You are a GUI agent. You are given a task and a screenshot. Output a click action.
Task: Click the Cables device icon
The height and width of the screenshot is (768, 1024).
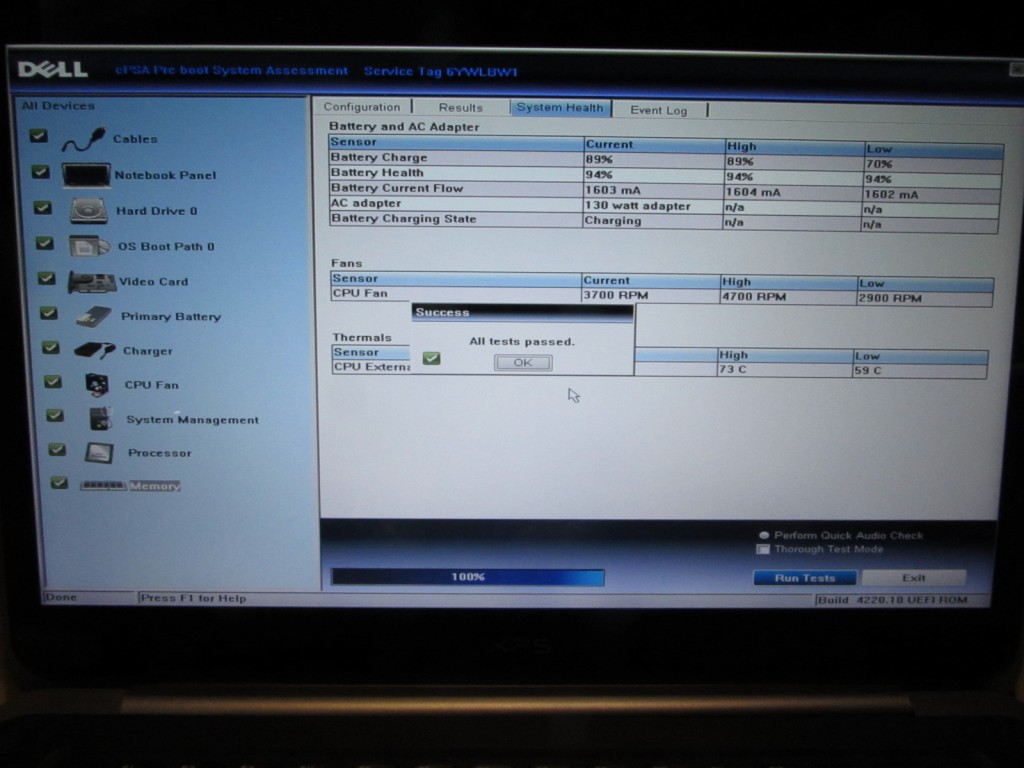[x=83, y=140]
